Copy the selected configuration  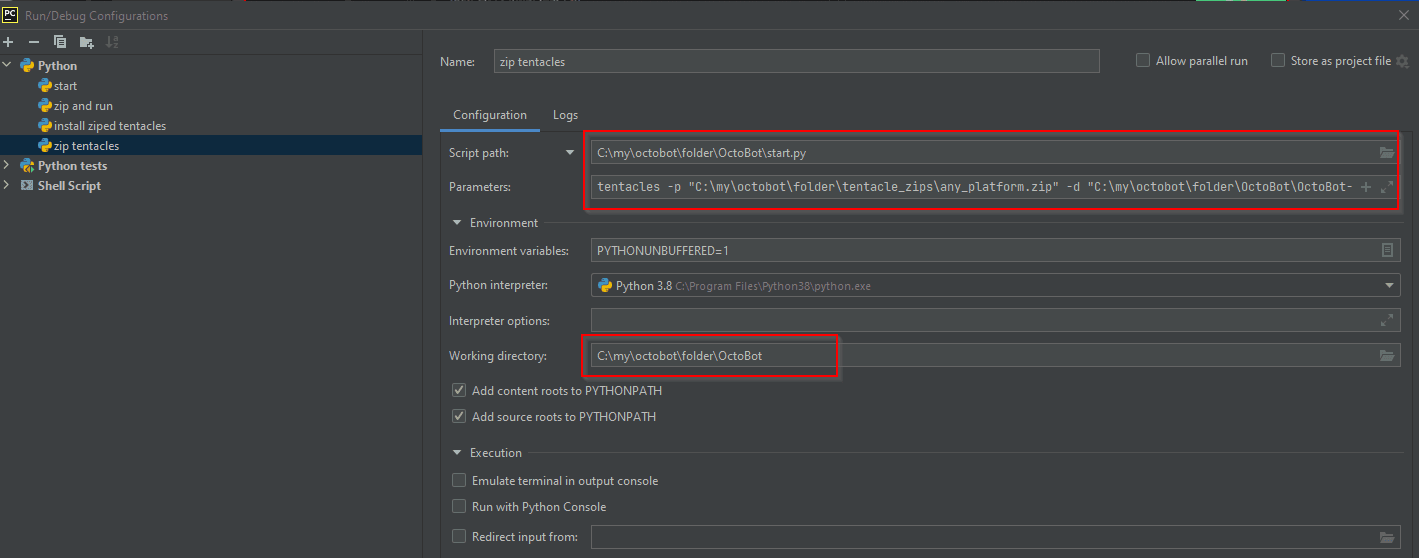[x=60, y=42]
